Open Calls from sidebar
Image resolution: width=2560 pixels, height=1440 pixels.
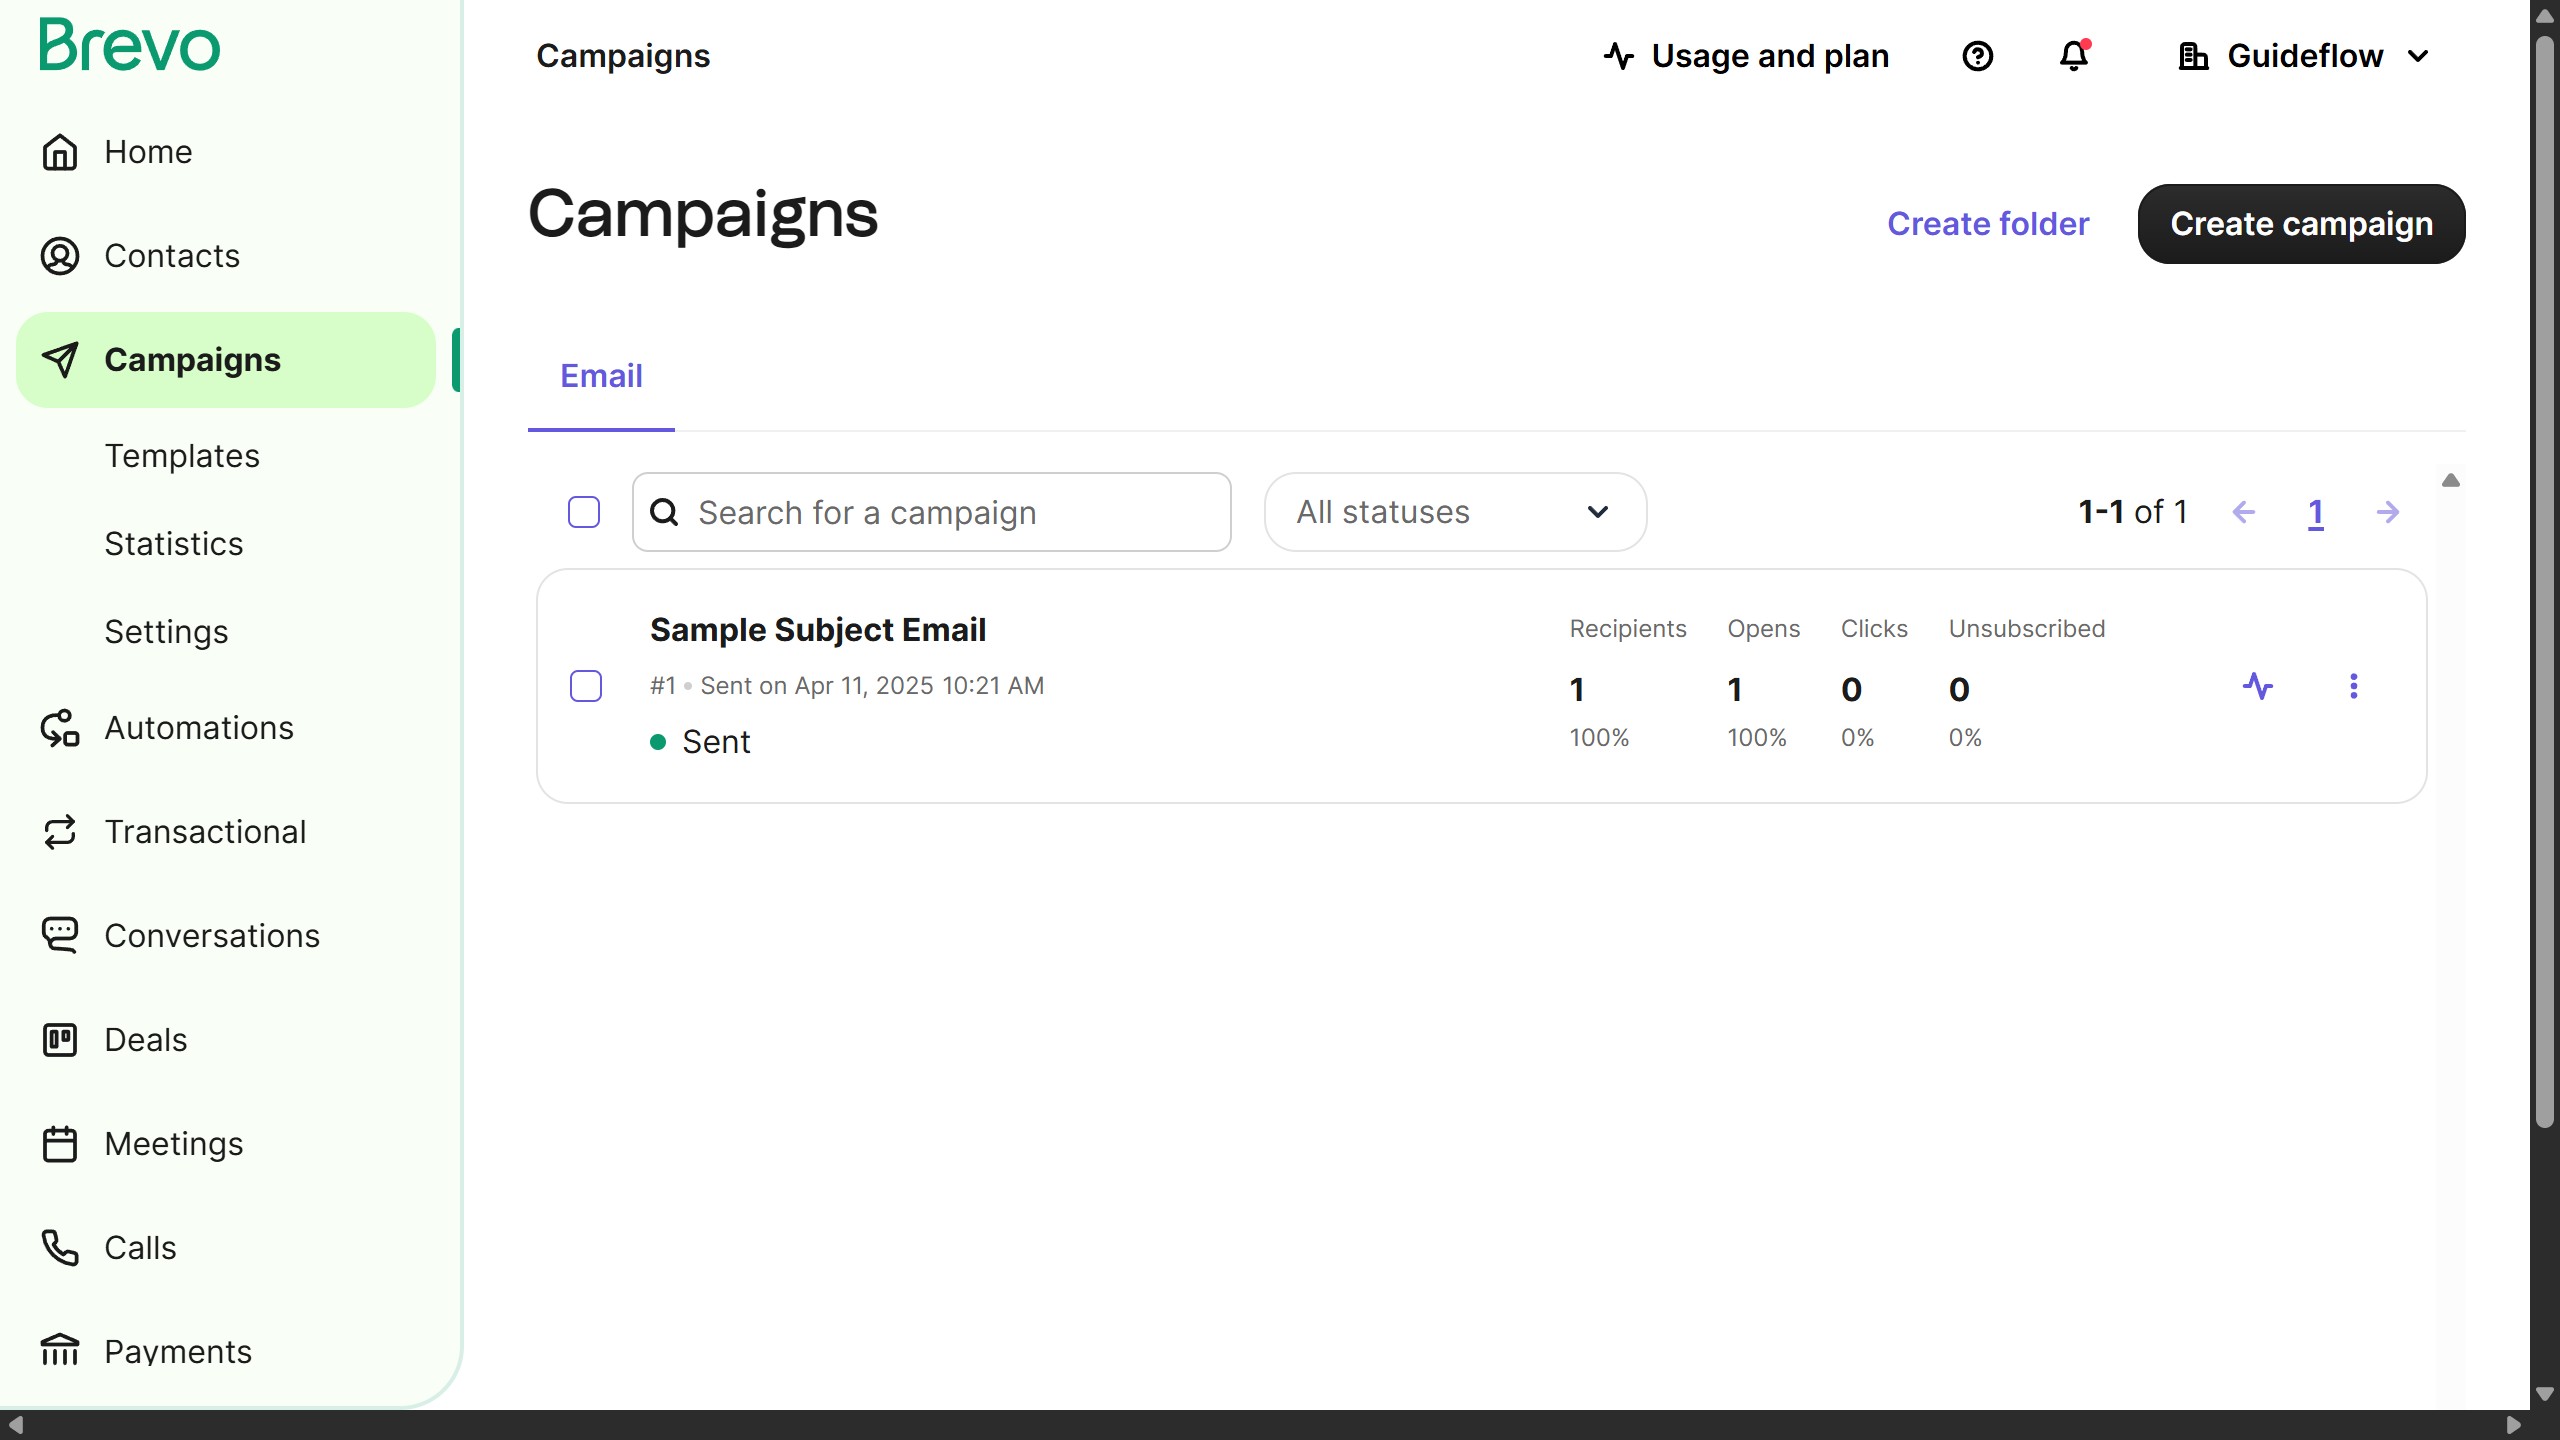(140, 1248)
